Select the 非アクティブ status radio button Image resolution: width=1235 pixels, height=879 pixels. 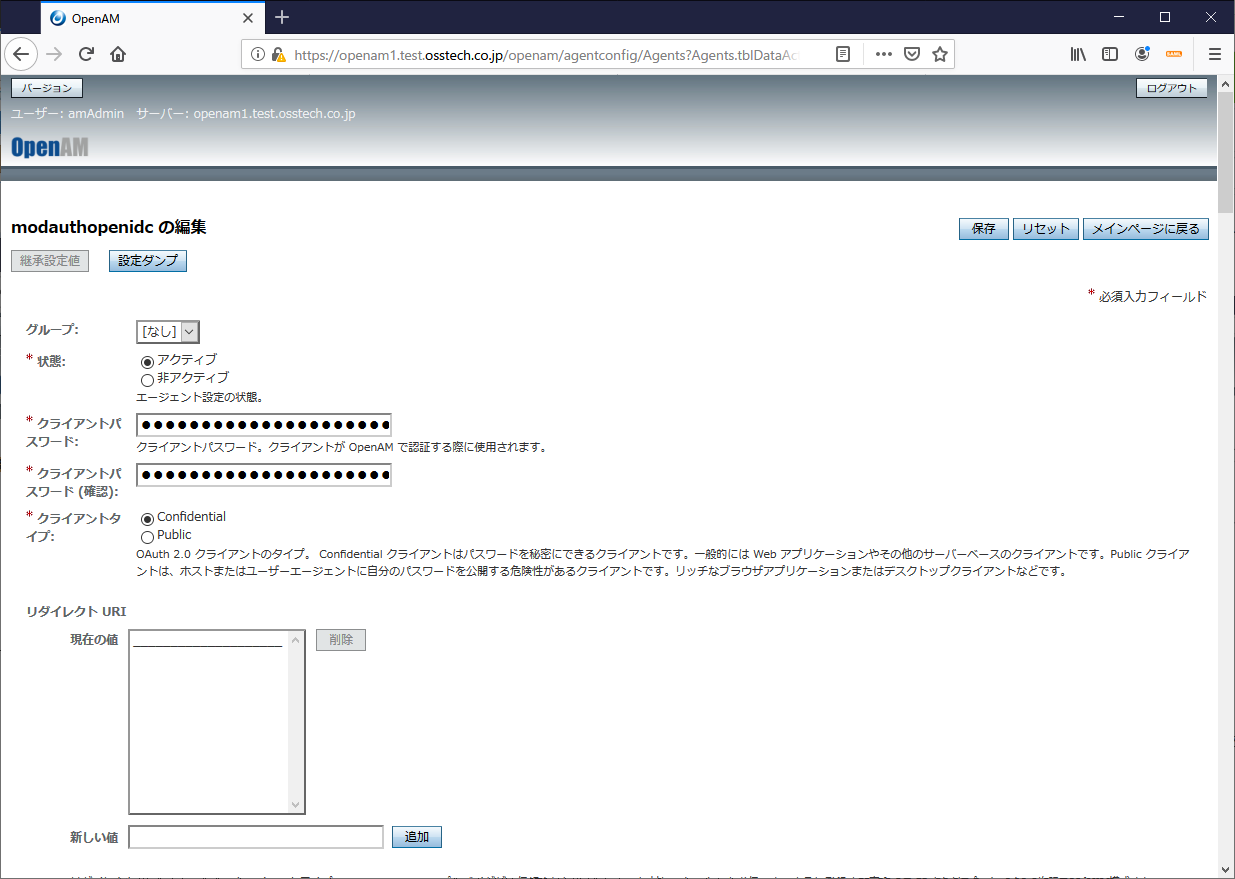(147, 380)
